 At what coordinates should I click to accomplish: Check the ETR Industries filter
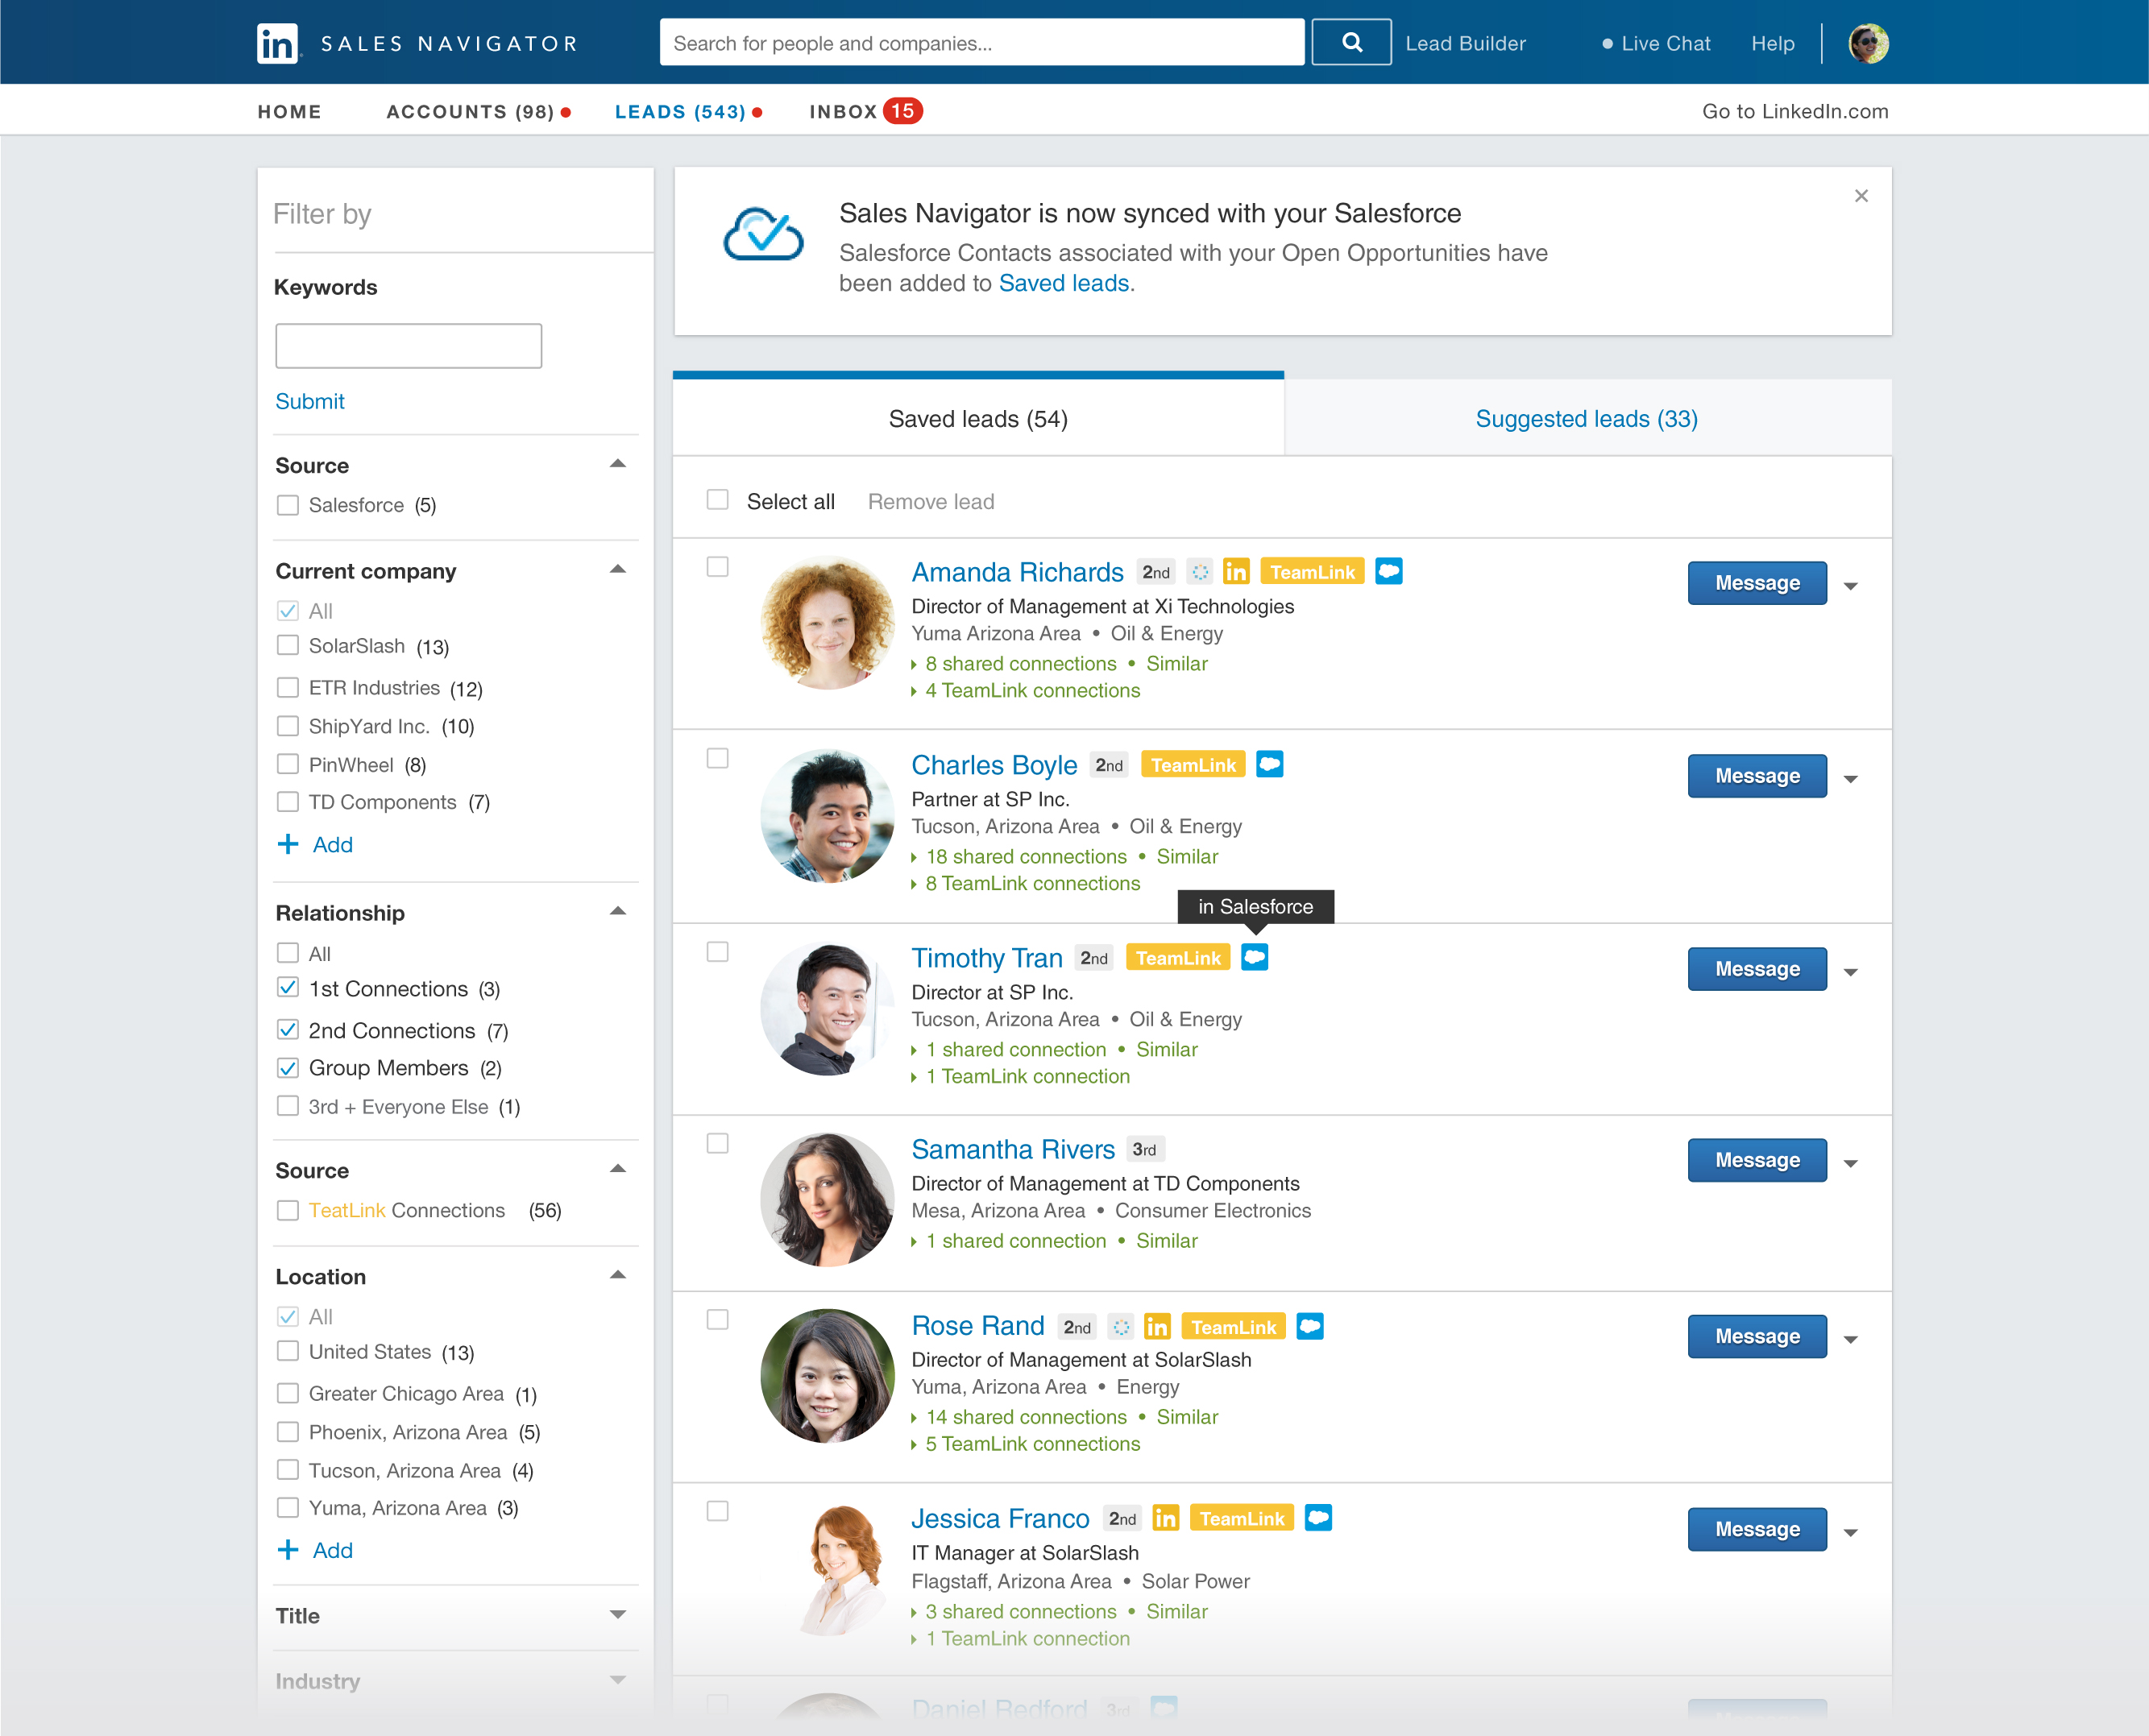(288, 688)
